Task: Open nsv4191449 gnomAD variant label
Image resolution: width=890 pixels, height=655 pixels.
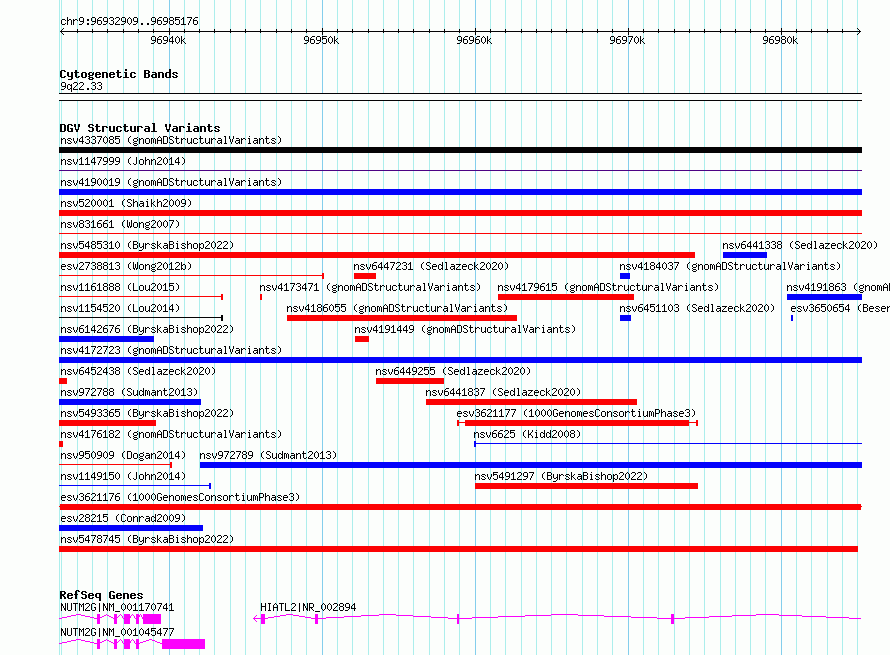Action: point(465,329)
